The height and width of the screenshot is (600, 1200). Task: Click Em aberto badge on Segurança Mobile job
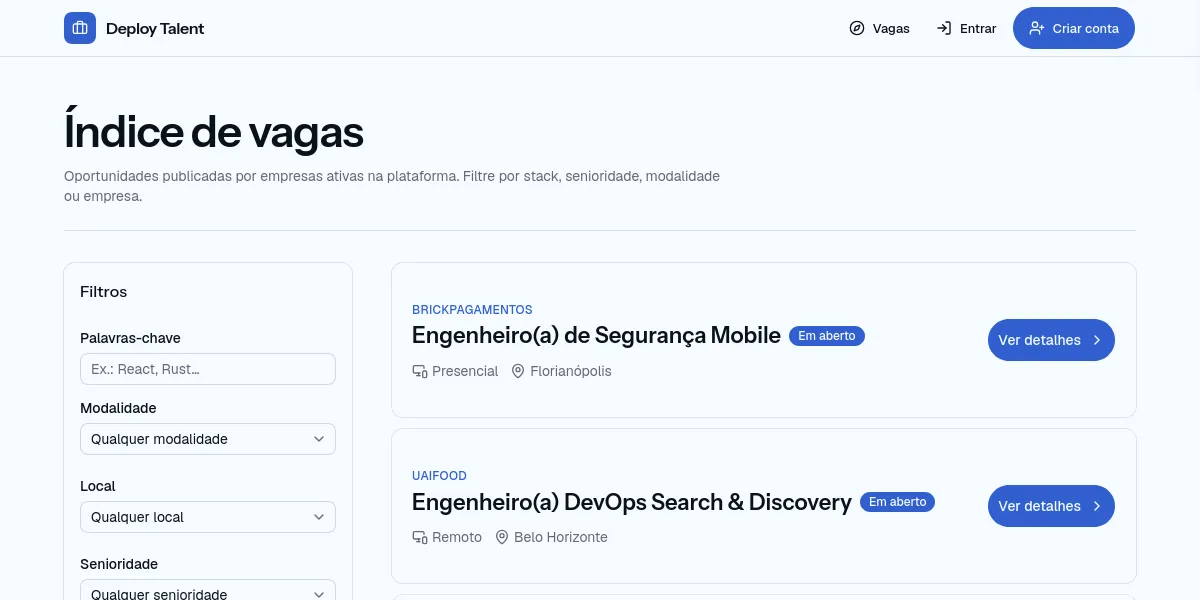coord(827,336)
